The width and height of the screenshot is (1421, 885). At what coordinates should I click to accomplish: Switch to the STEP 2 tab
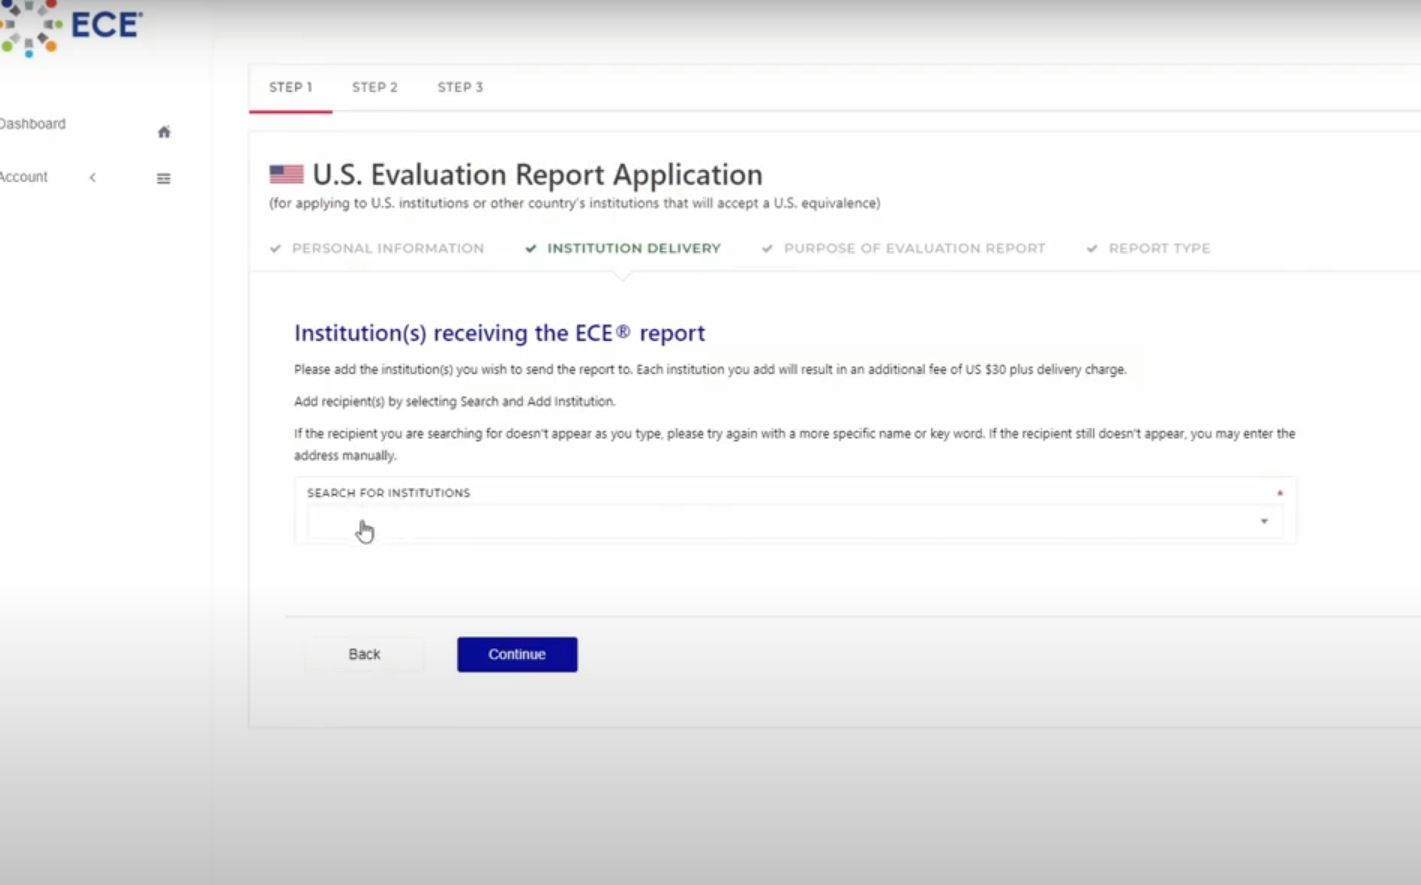point(375,87)
